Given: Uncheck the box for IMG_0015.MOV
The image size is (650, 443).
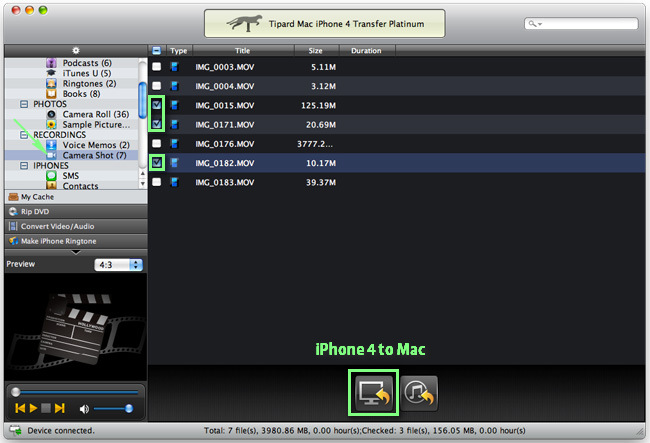Looking at the screenshot, I should pyautogui.click(x=156, y=105).
